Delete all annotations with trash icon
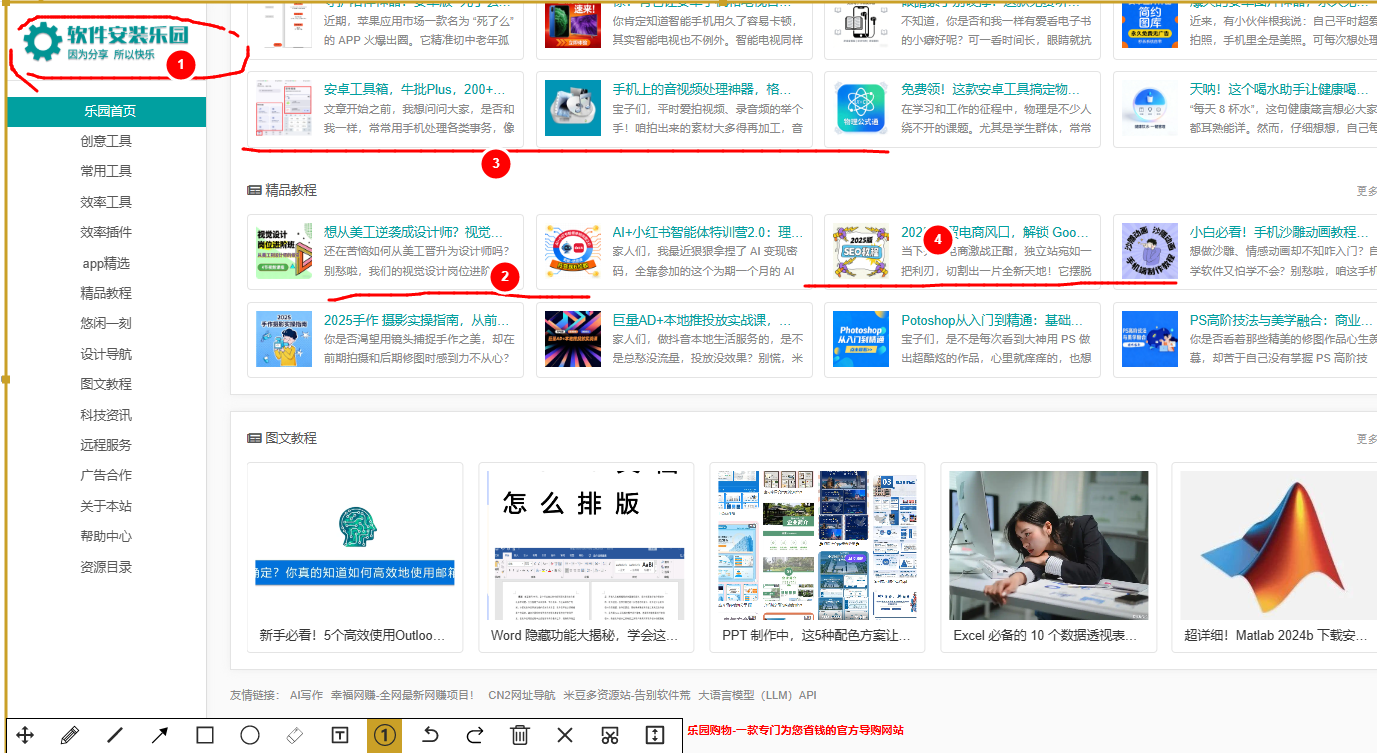 (520, 736)
